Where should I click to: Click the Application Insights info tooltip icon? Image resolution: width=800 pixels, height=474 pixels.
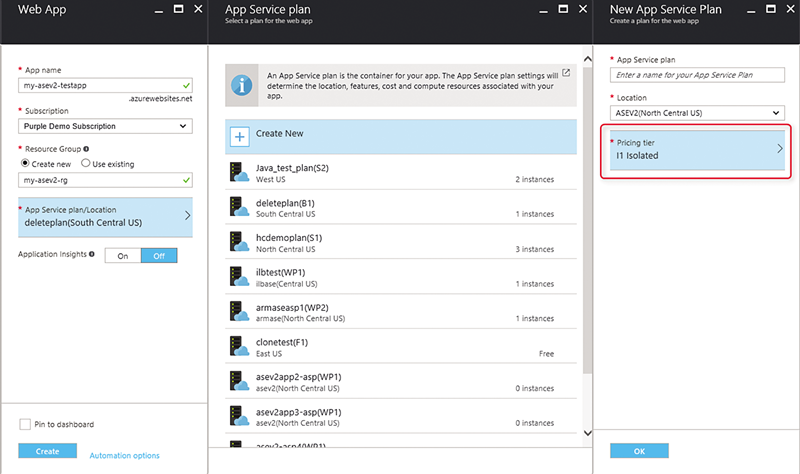[92, 254]
